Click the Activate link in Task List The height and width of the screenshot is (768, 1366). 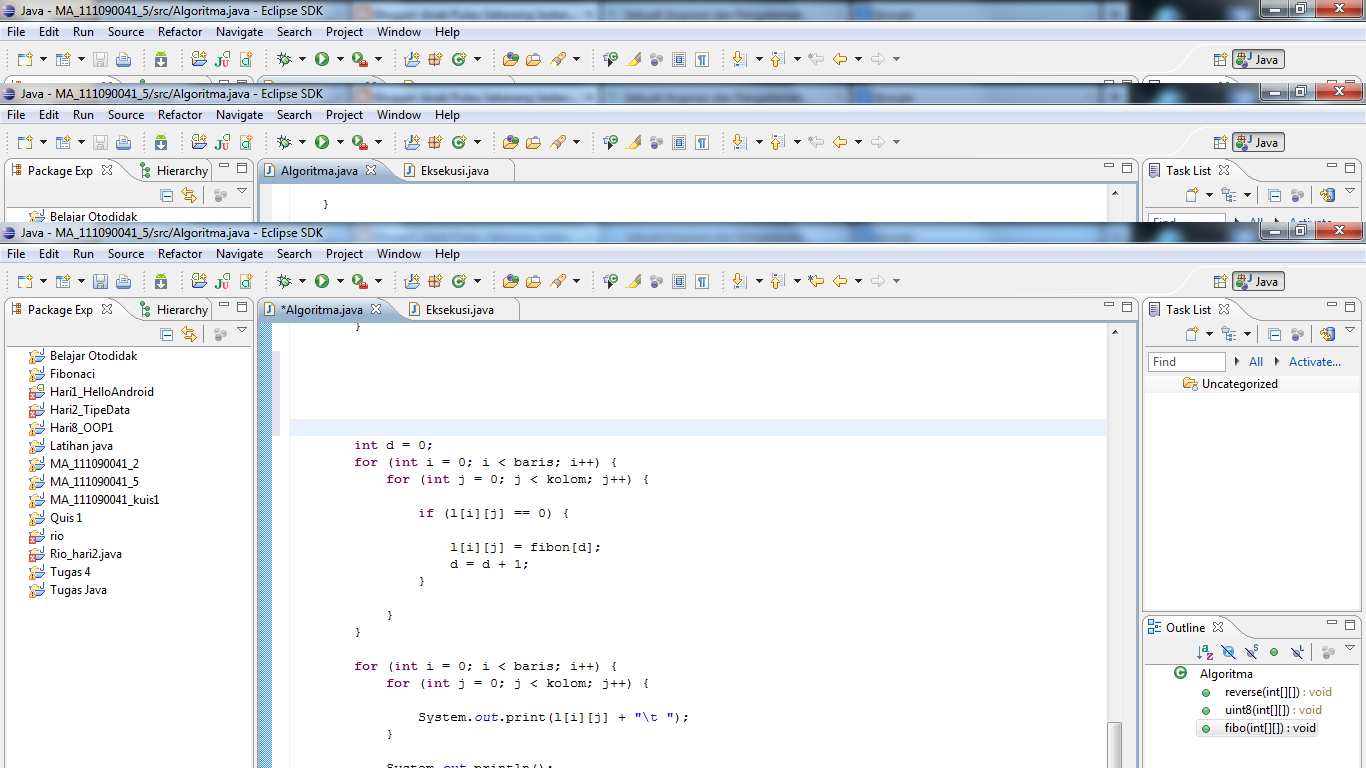point(1315,361)
